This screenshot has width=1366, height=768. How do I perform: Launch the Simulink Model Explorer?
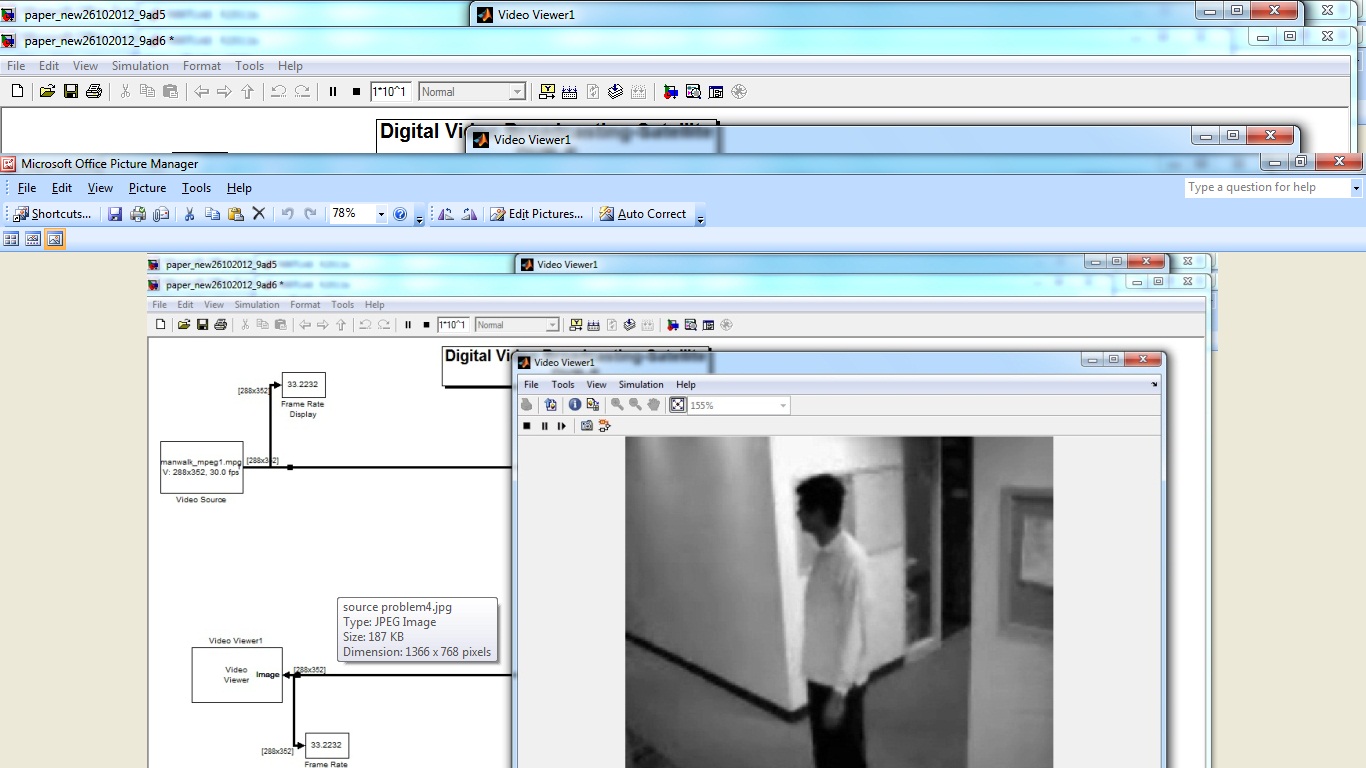point(693,92)
